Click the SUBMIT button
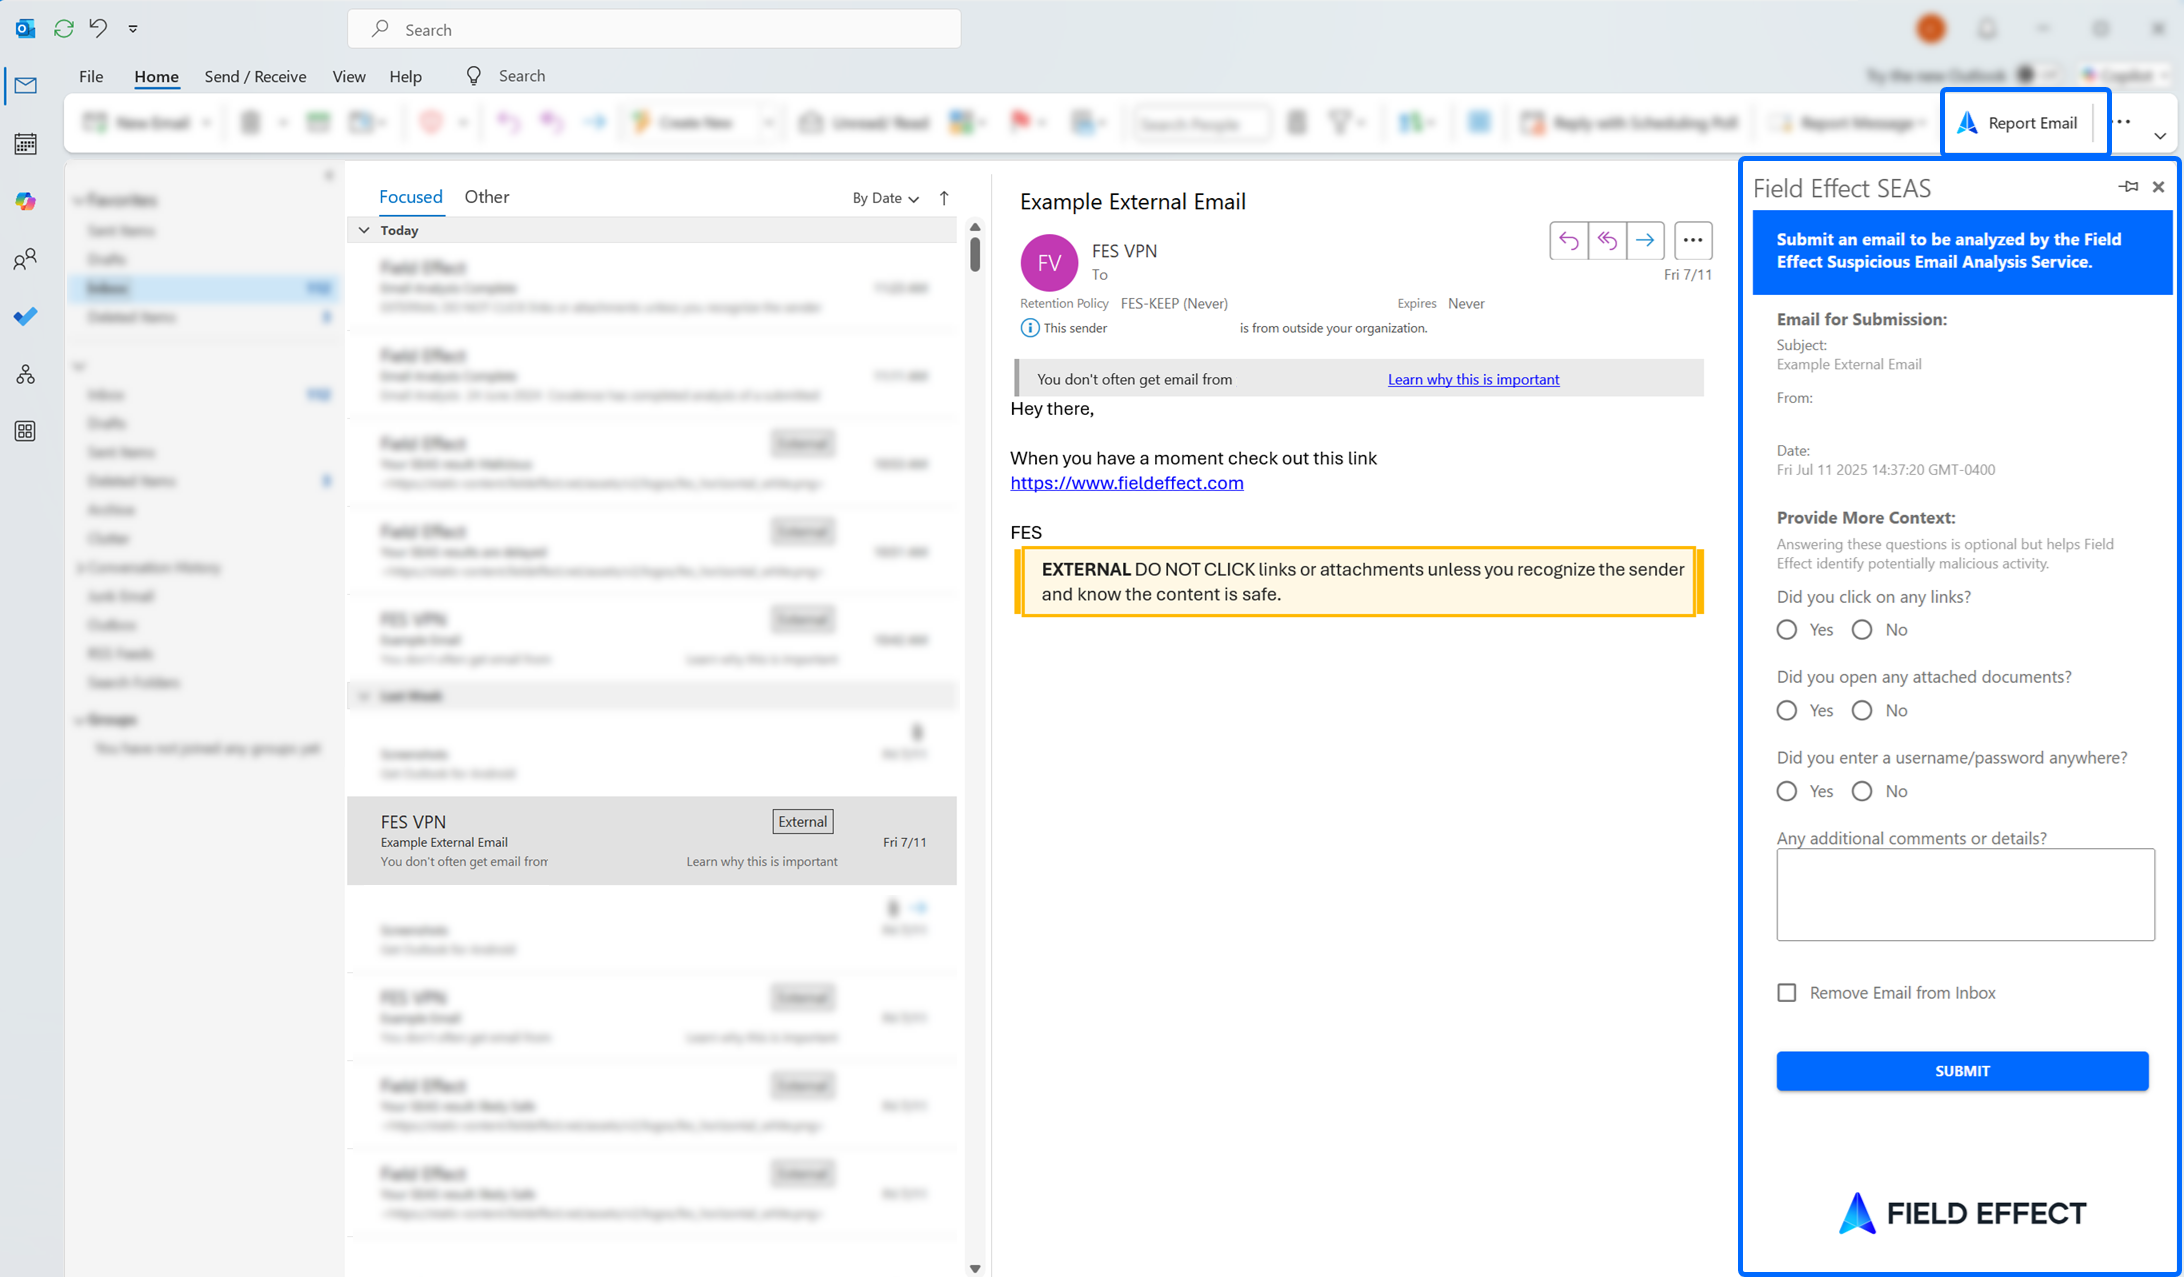Image resolution: width=2184 pixels, height=1277 pixels. [1962, 1071]
